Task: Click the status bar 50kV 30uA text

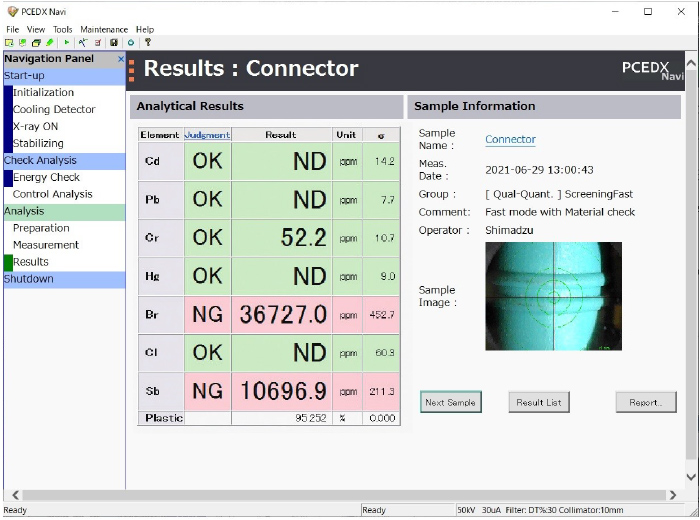Action: tap(479, 510)
